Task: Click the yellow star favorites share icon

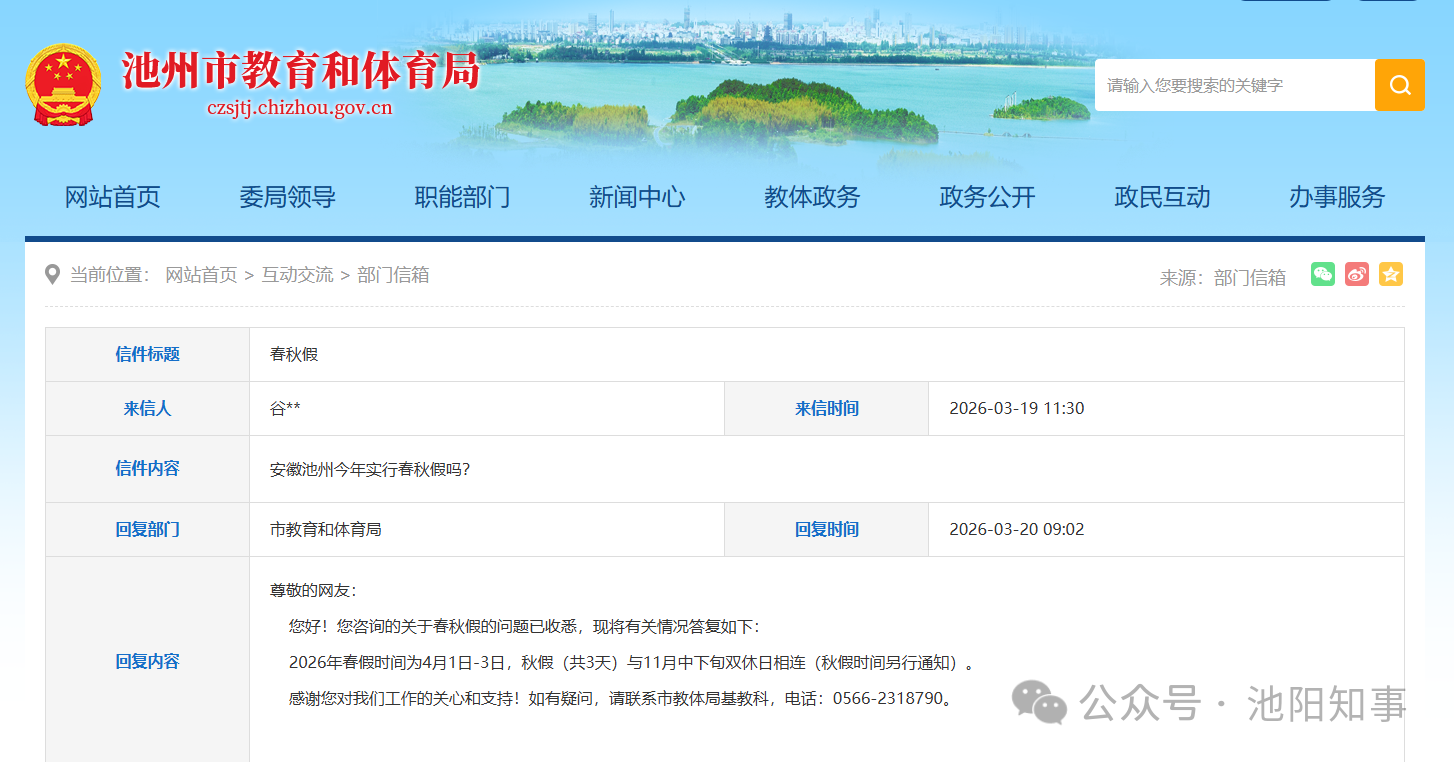Action: [1391, 275]
